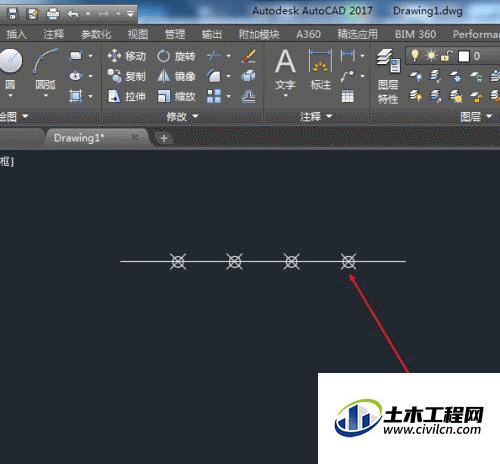Viewport: 500px width, 464px height.
Task: Toggle layer 0 lock padlock
Action: coord(447,56)
